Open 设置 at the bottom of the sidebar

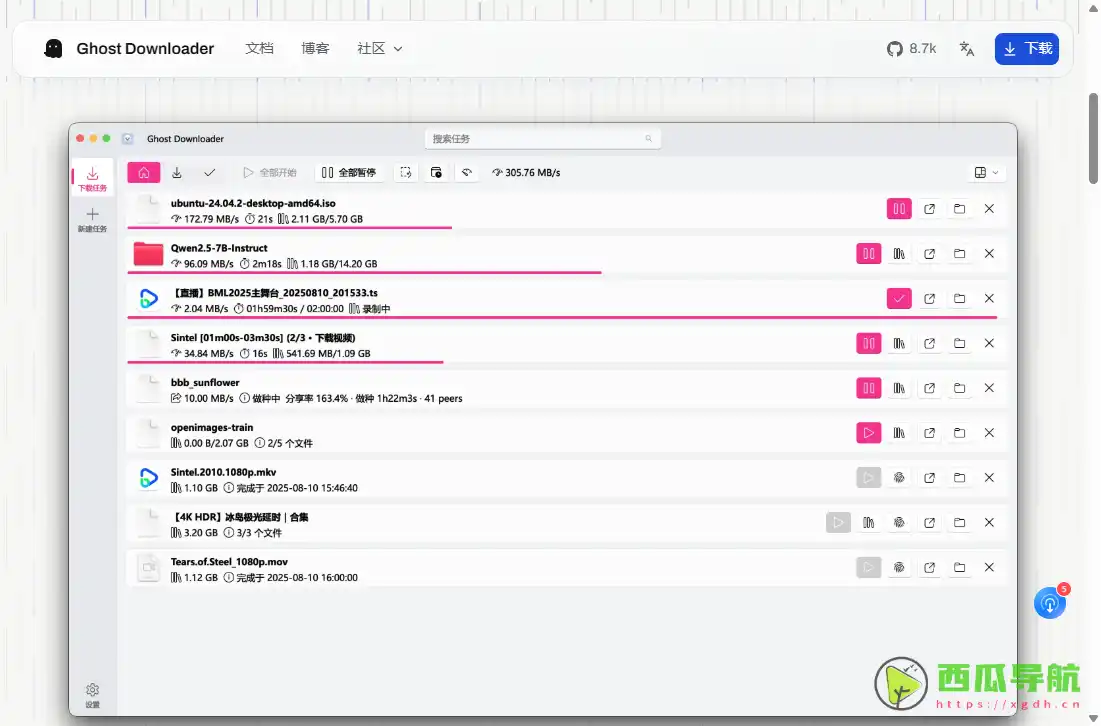coord(92,695)
